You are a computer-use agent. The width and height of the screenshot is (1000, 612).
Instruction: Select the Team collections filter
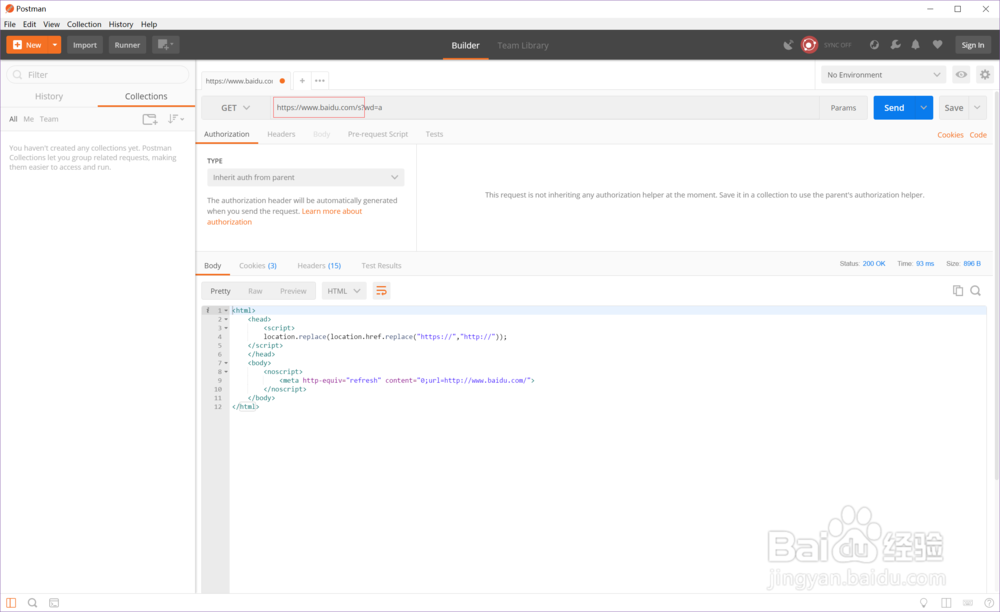[x=48, y=119]
